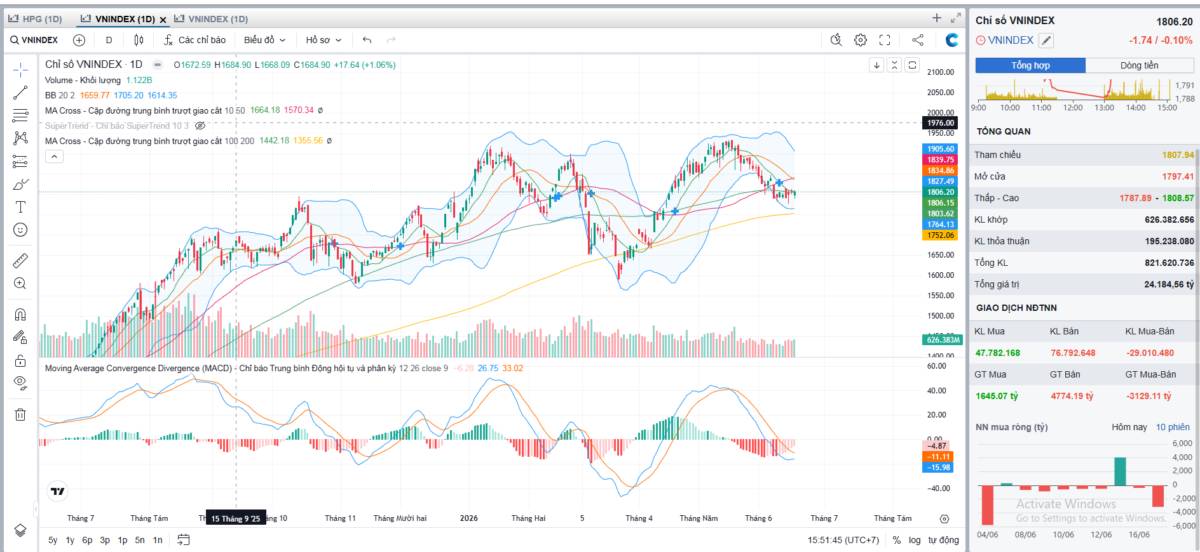Open the object tree layers icon
1200x552 pixels.
[20, 530]
